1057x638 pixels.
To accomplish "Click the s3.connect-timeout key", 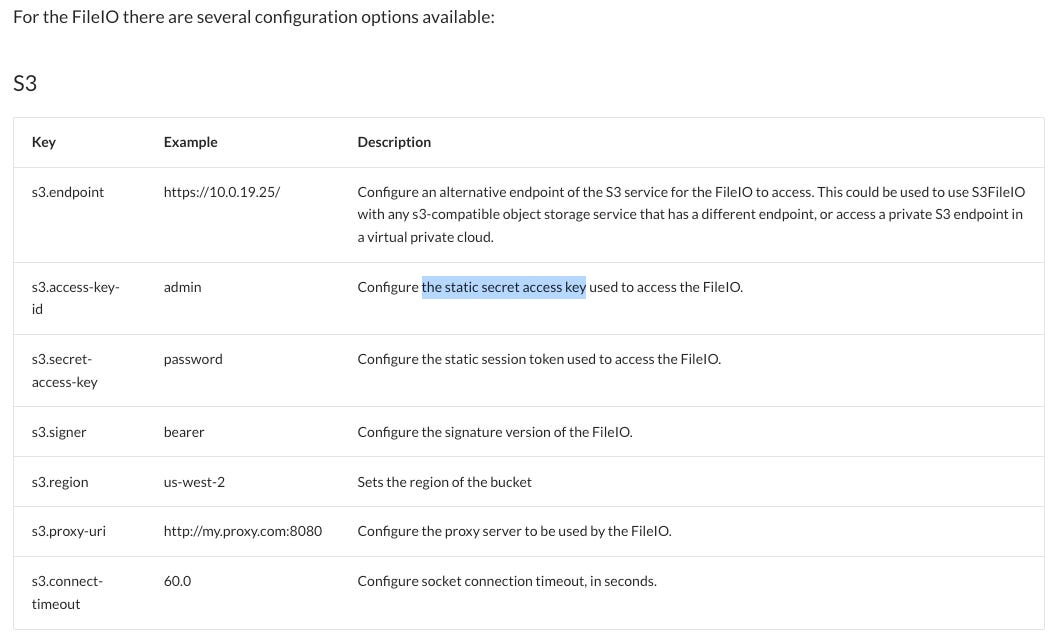I will click(67, 593).
